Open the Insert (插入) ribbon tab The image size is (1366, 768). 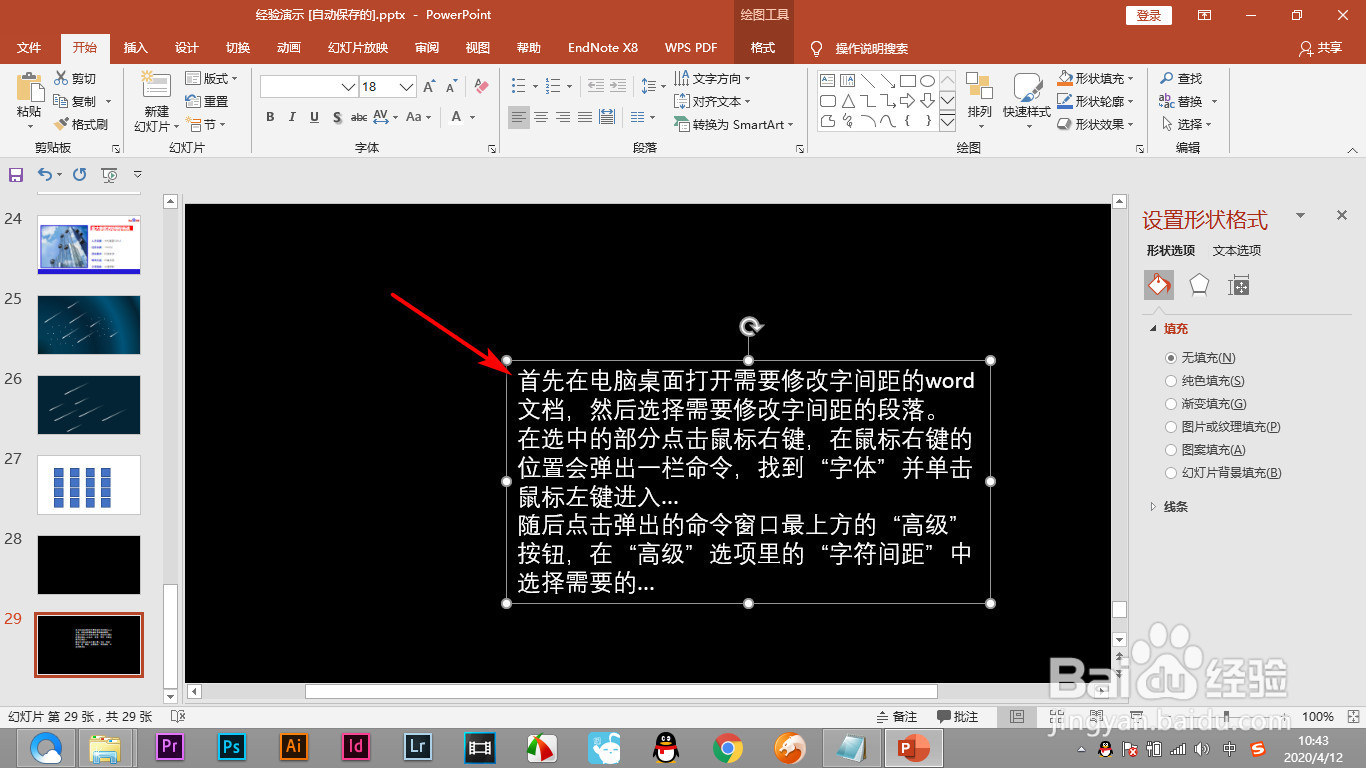[135, 47]
